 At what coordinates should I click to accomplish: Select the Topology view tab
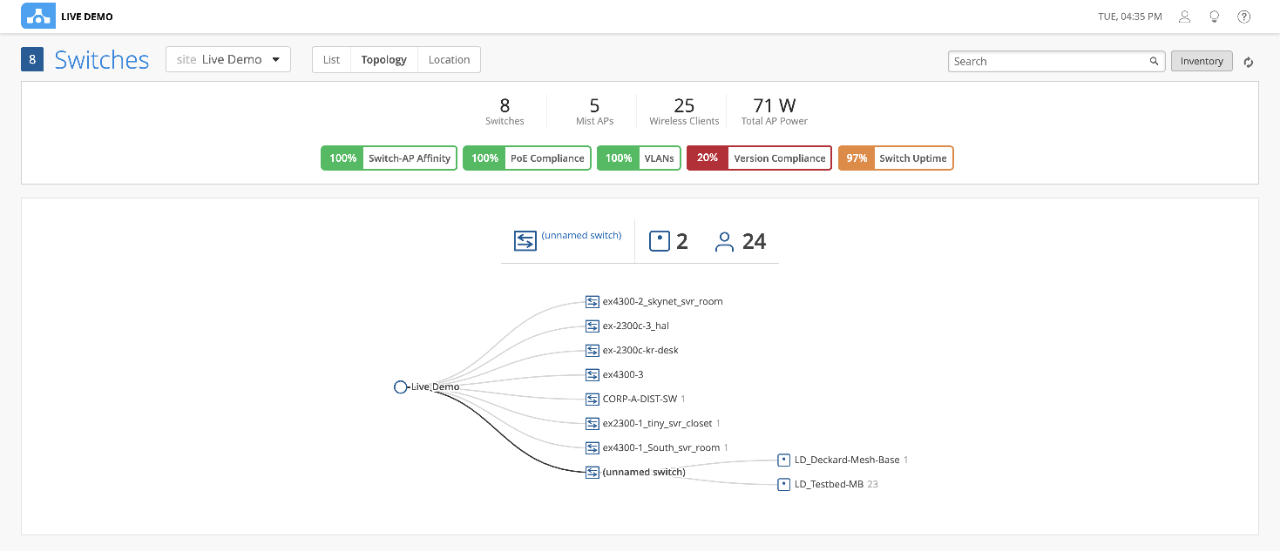[x=384, y=60]
